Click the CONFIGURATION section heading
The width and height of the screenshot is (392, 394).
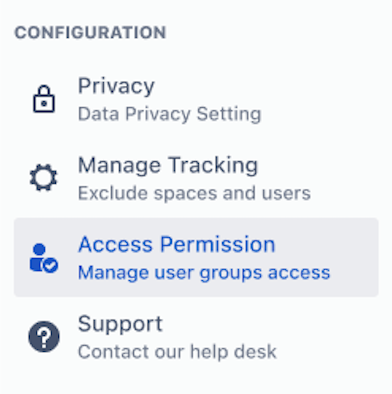[x=90, y=33]
